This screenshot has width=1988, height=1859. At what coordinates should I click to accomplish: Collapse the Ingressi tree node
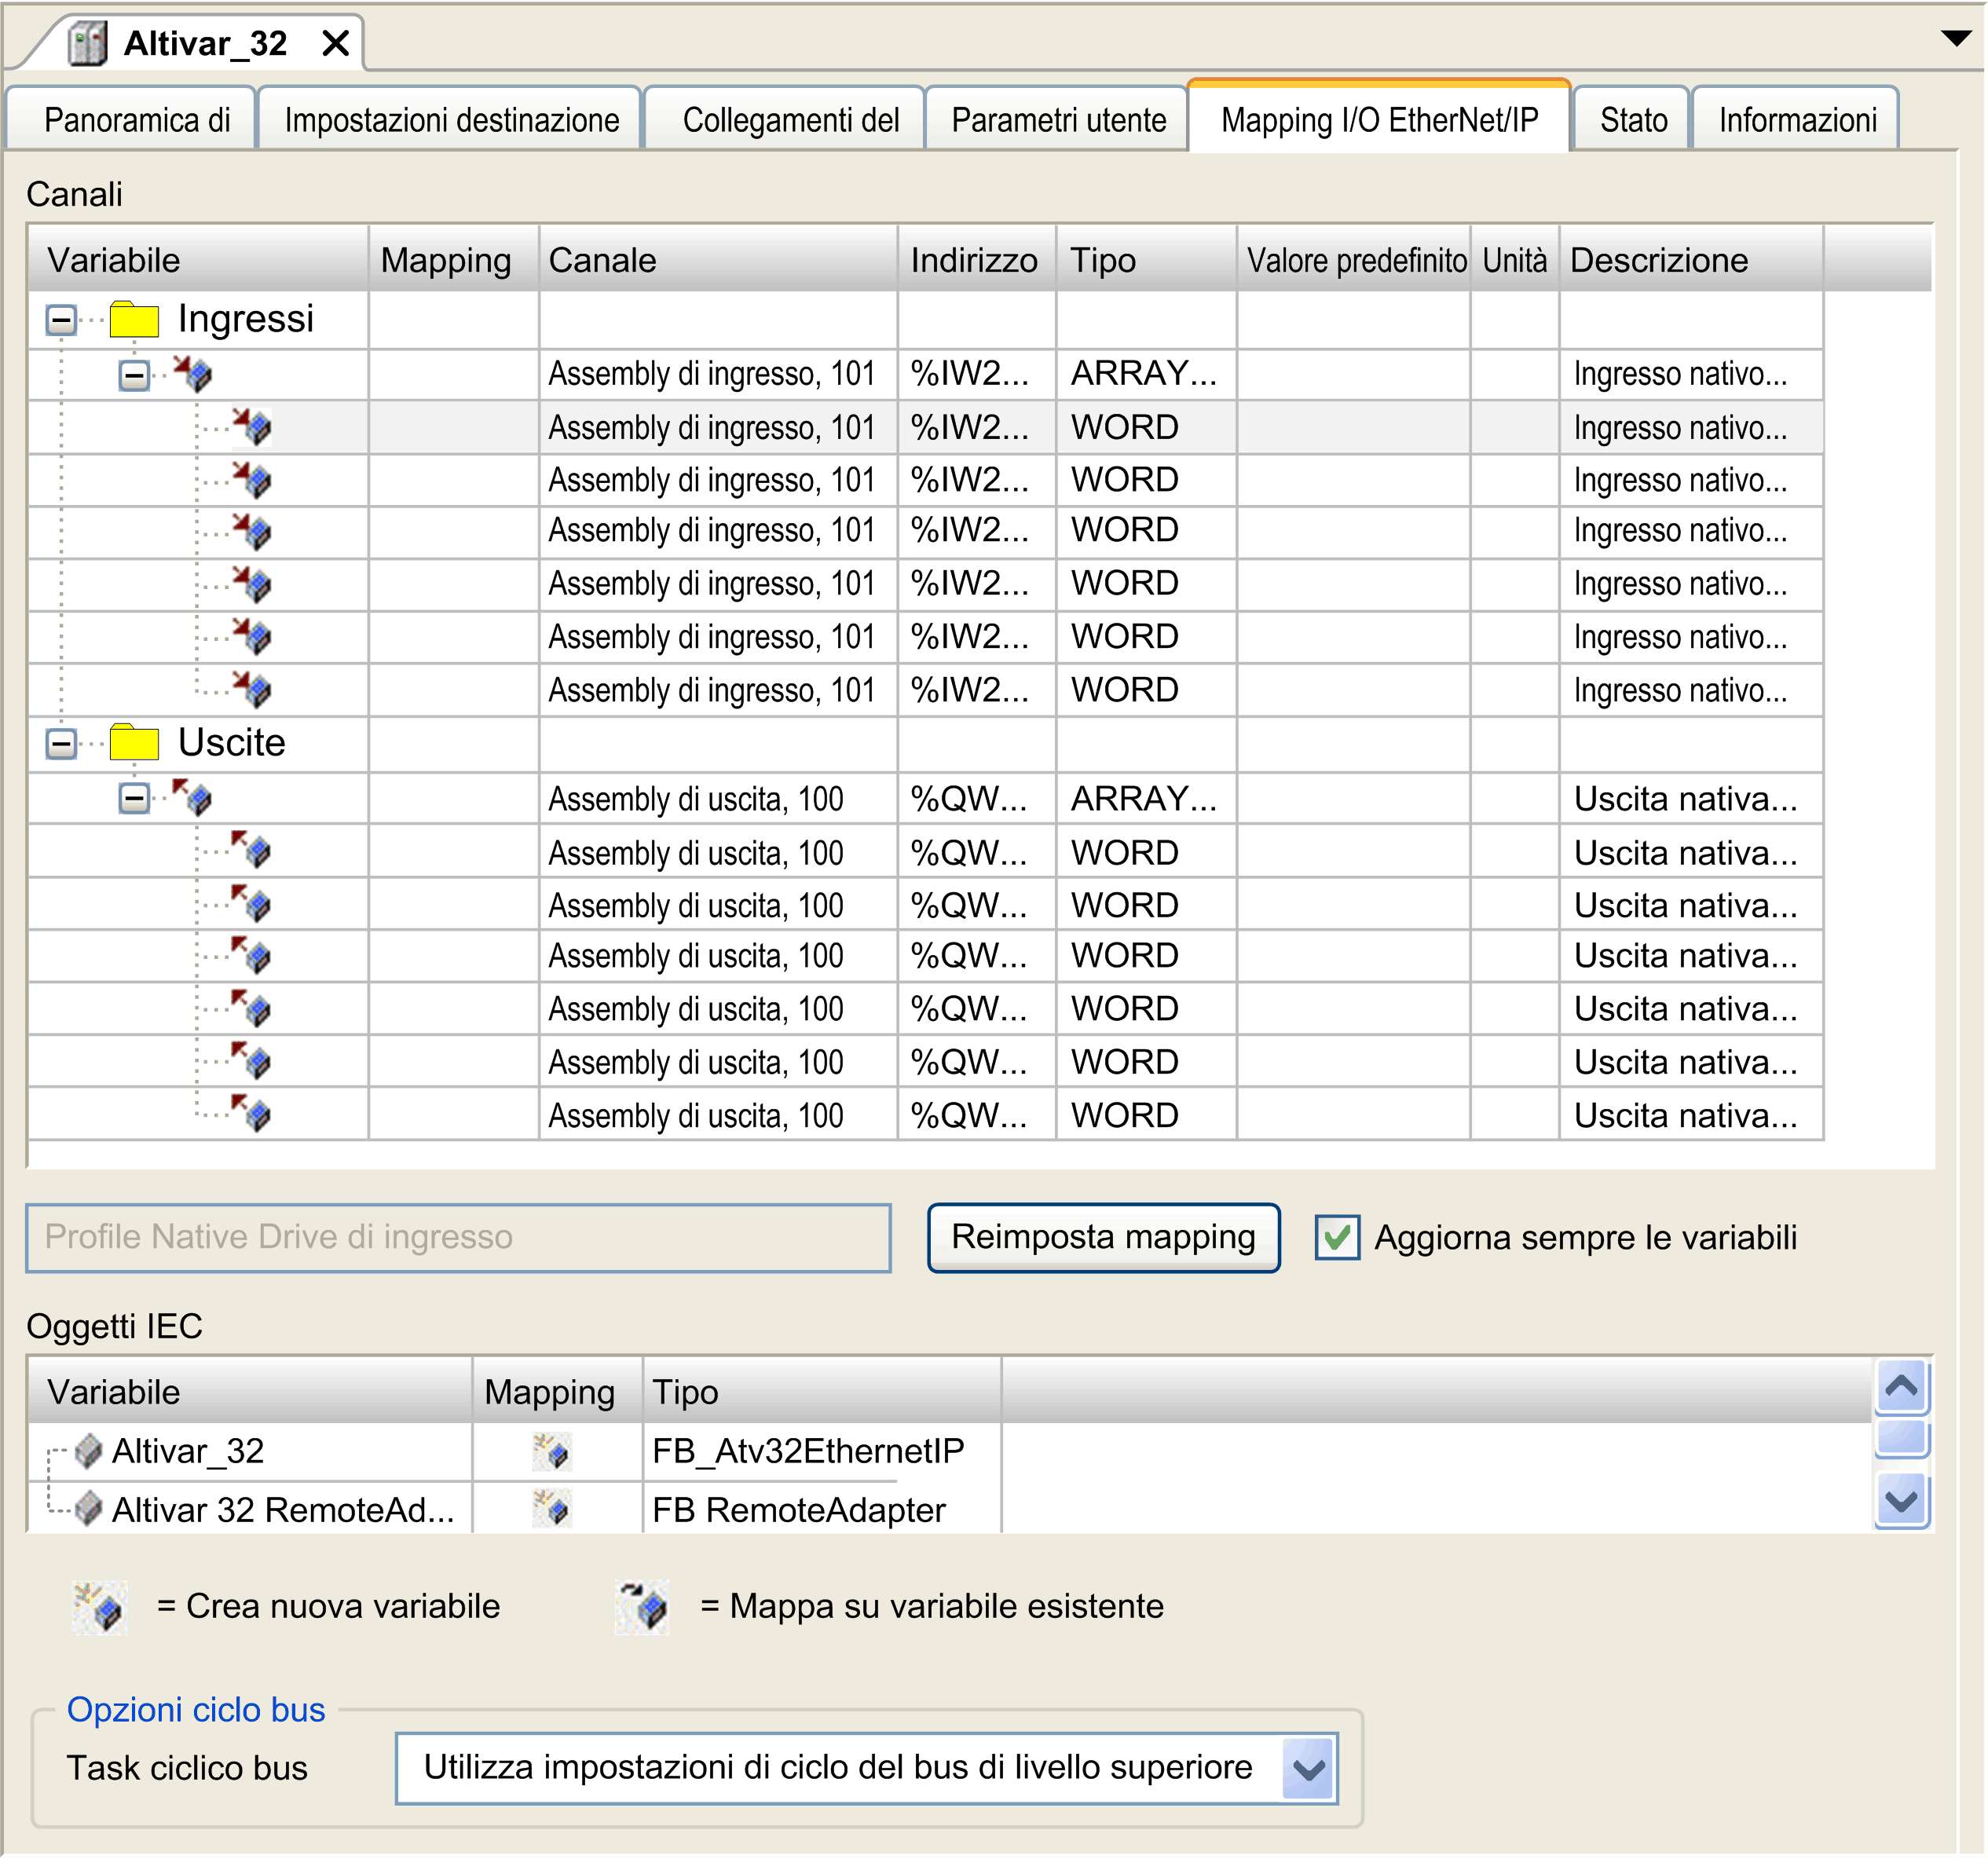(x=61, y=320)
